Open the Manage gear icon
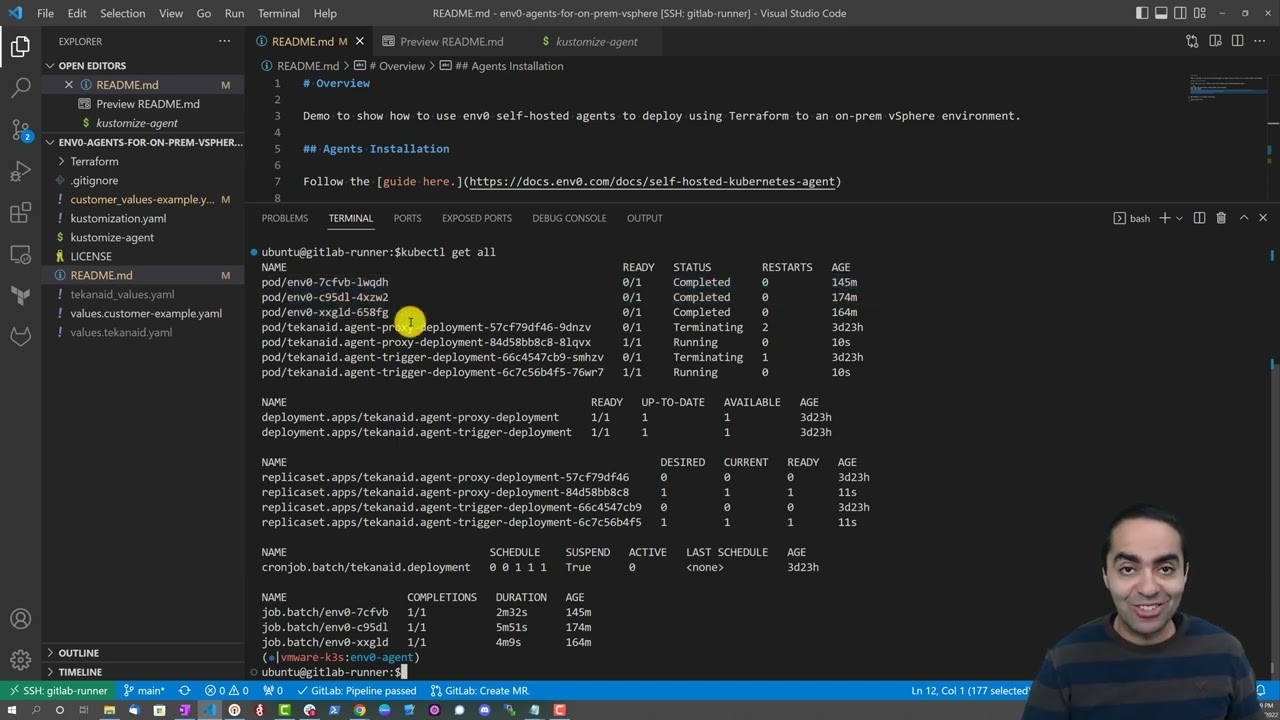Image resolution: width=1280 pixels, height=720 pixels. coord(20,660)
